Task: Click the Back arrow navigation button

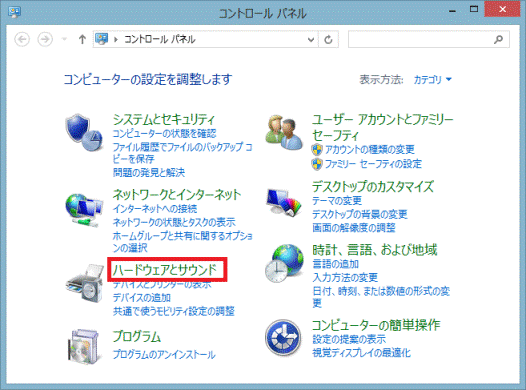Action: 22,40
